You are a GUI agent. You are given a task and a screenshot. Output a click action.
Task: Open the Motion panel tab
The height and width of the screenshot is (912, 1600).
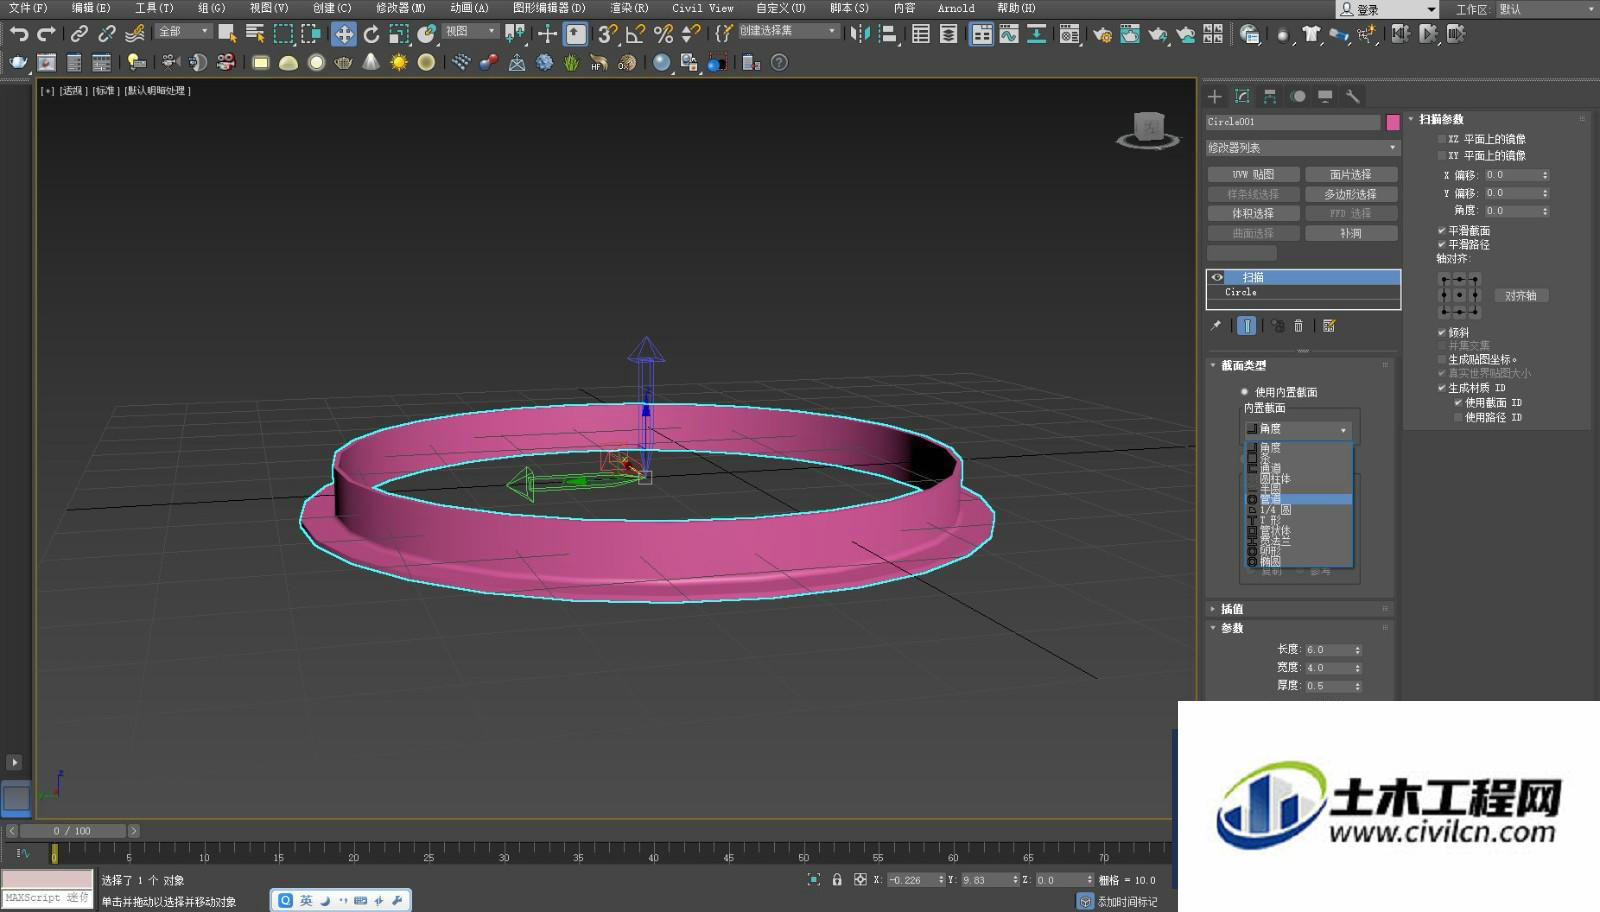tap(1298, 96)
